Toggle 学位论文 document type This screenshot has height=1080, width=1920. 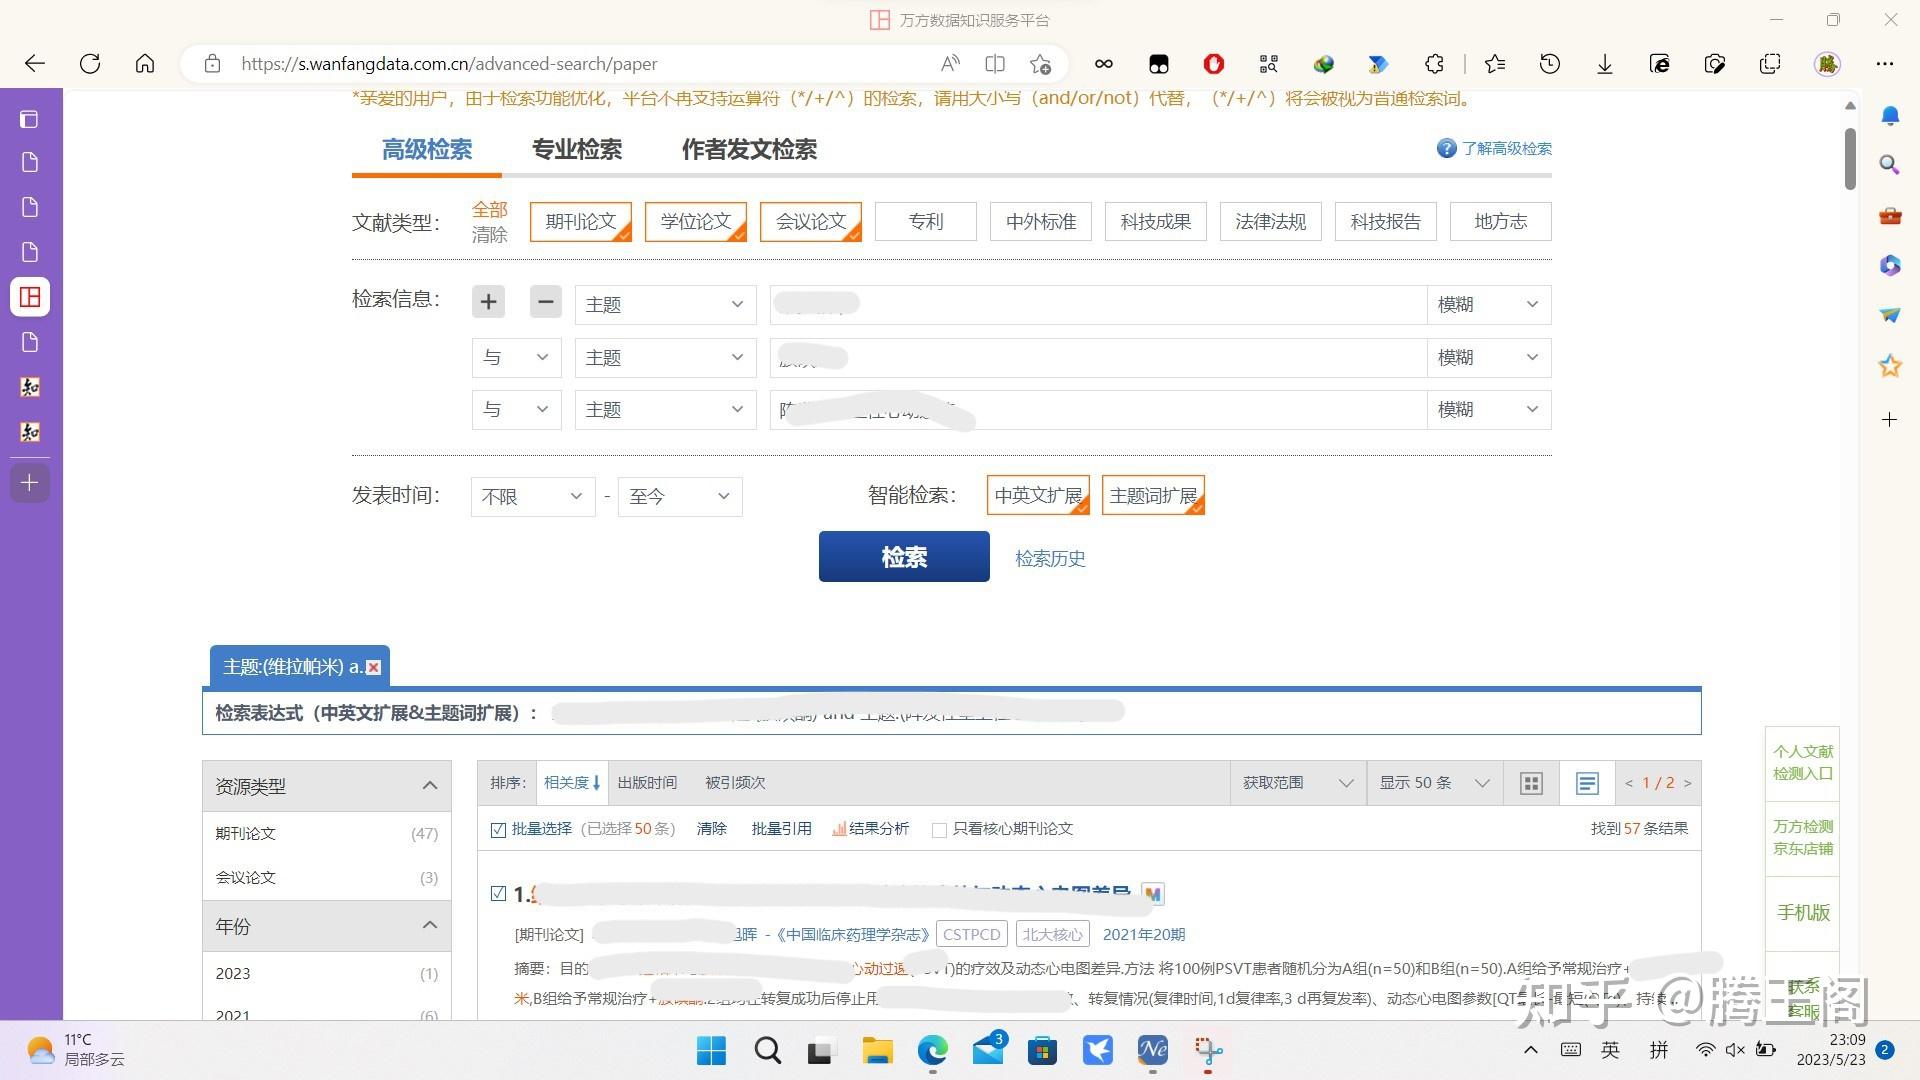coord(696,221)
